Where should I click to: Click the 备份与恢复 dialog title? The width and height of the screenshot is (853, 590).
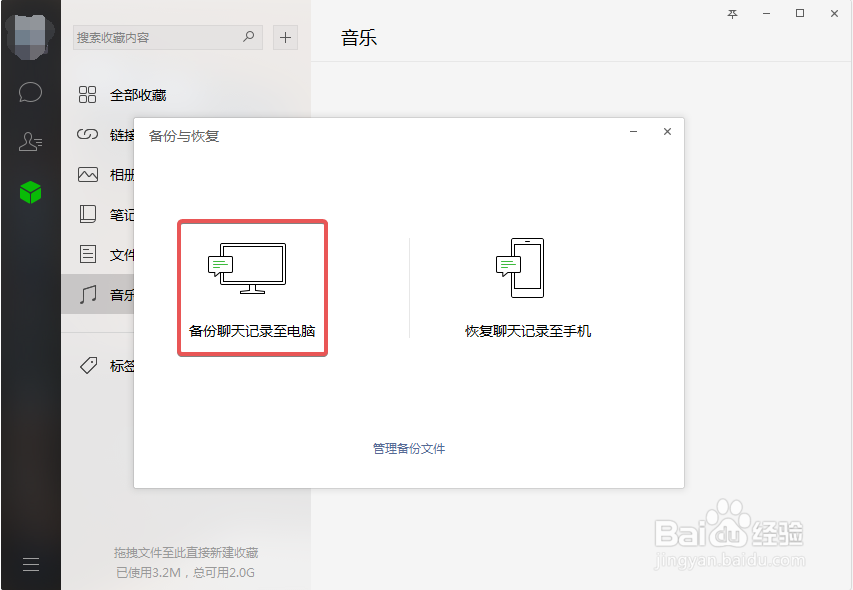[184, 136]
